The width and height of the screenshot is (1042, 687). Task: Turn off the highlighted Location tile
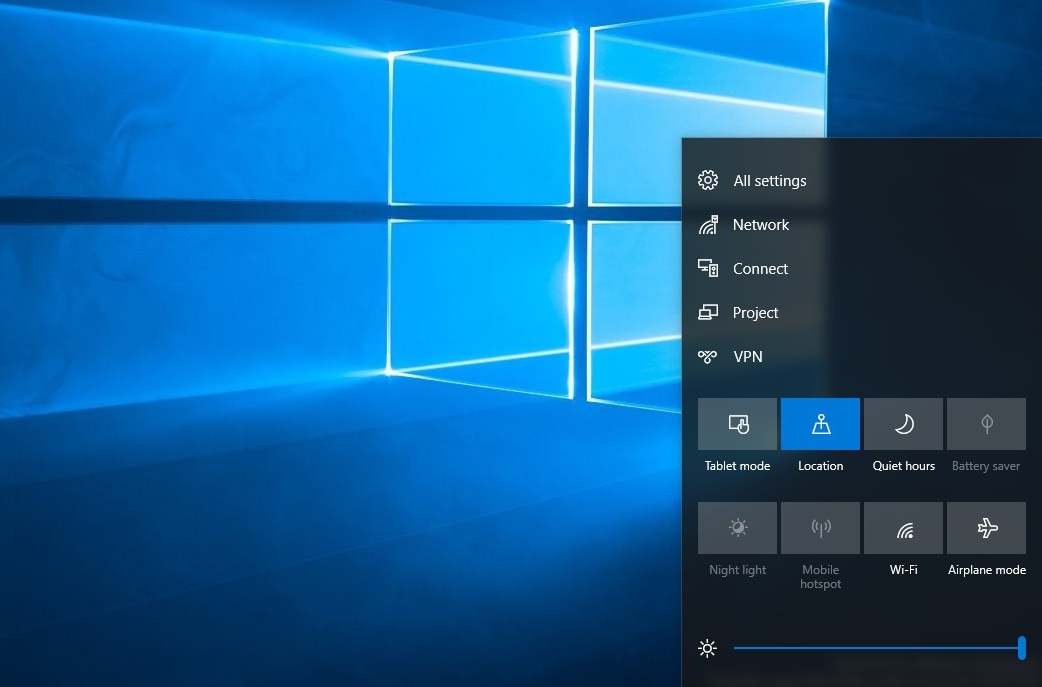[x=820, y=424]
